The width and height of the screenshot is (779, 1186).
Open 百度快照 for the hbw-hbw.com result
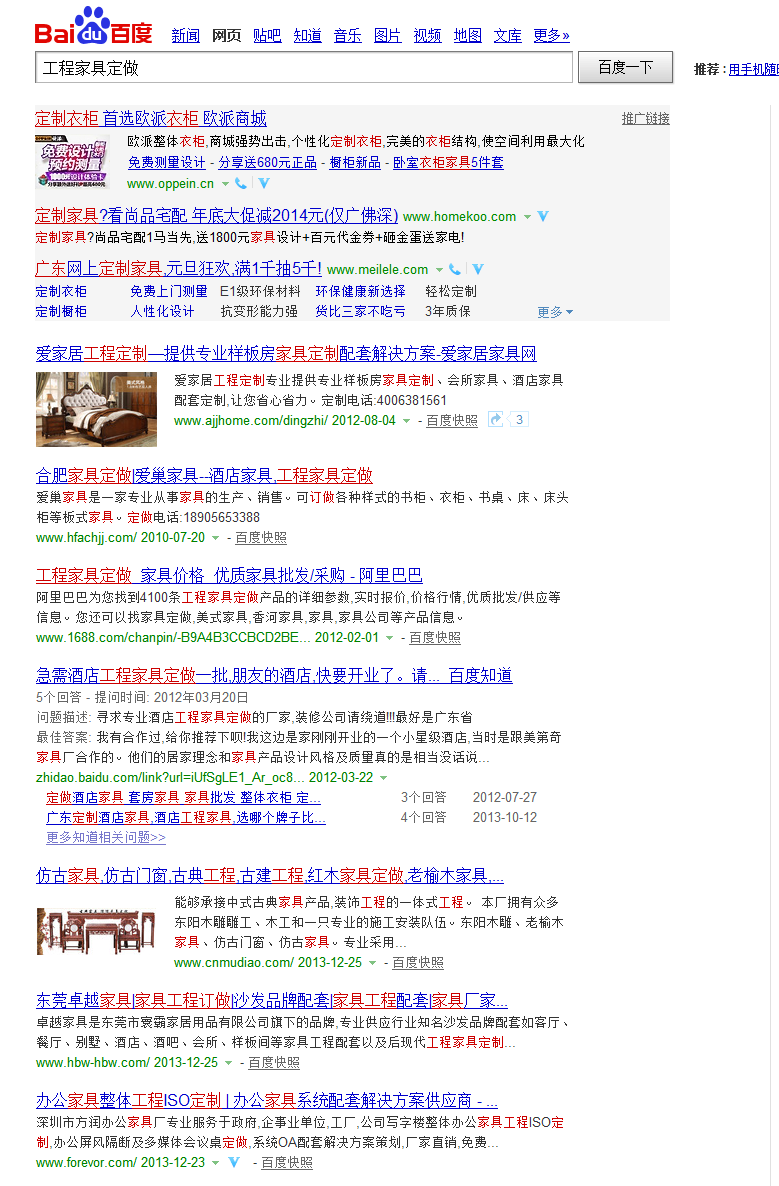tap(274, 1063)
